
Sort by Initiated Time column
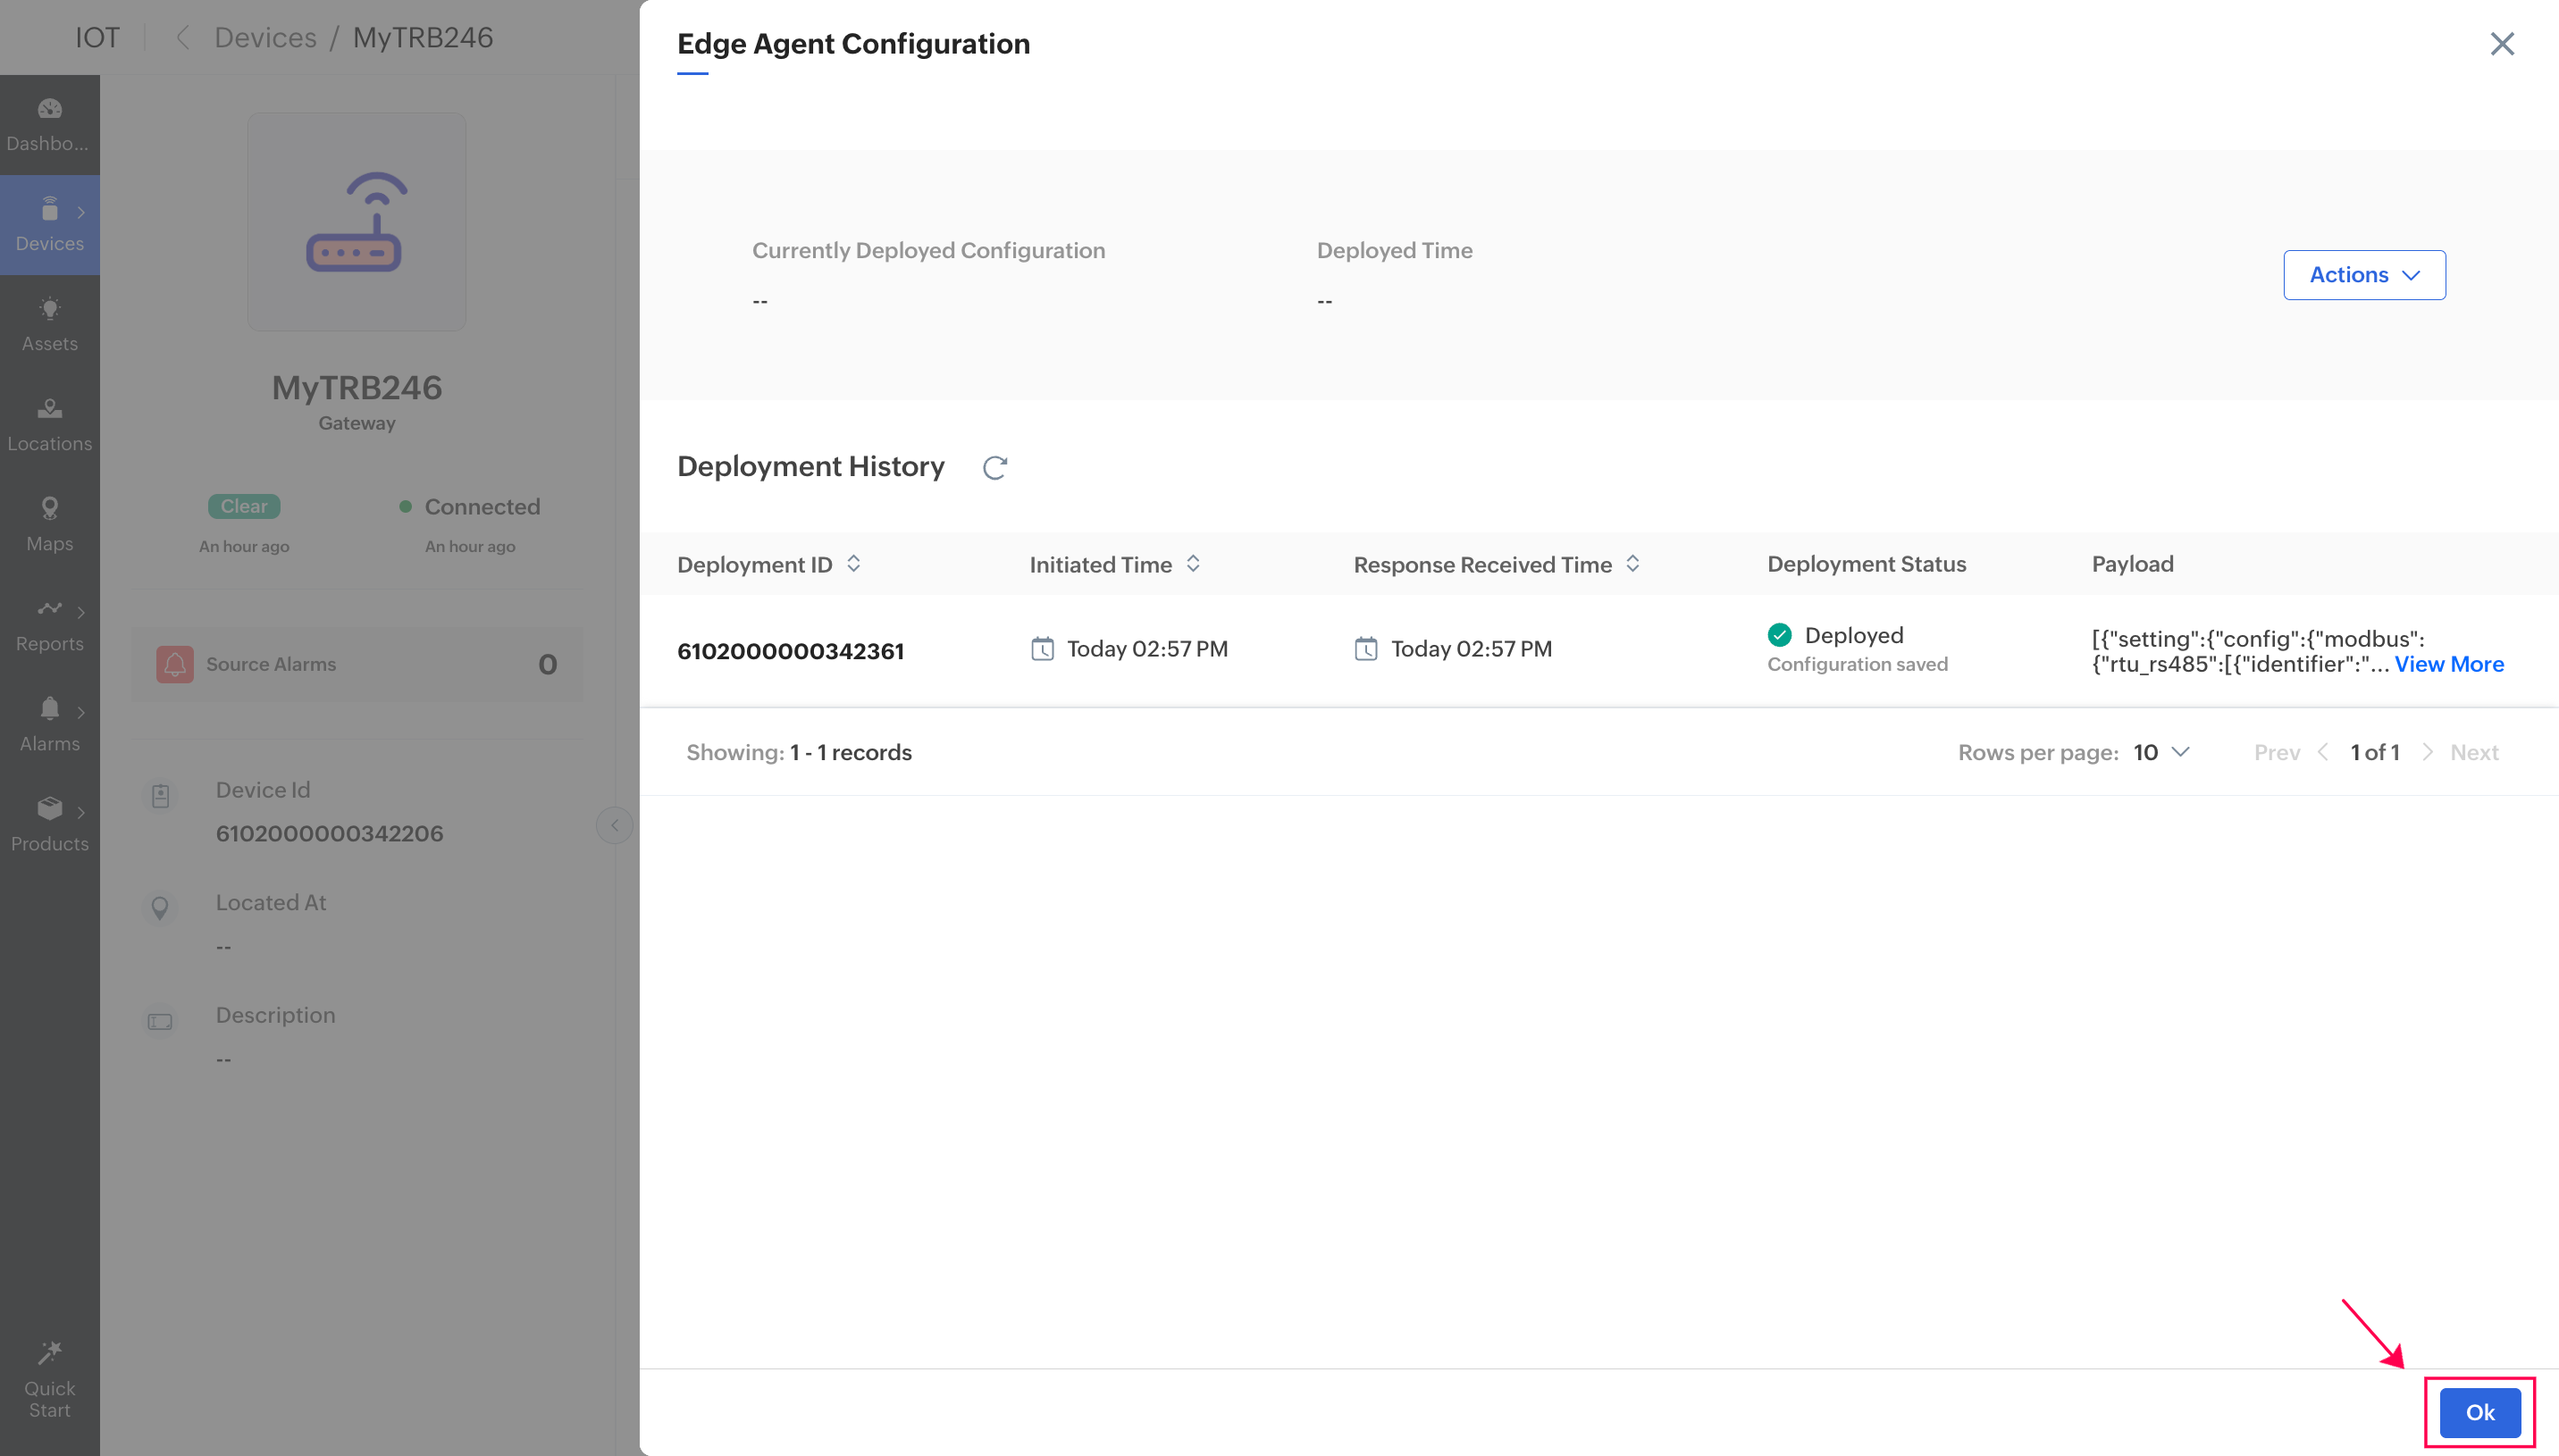1193,564
